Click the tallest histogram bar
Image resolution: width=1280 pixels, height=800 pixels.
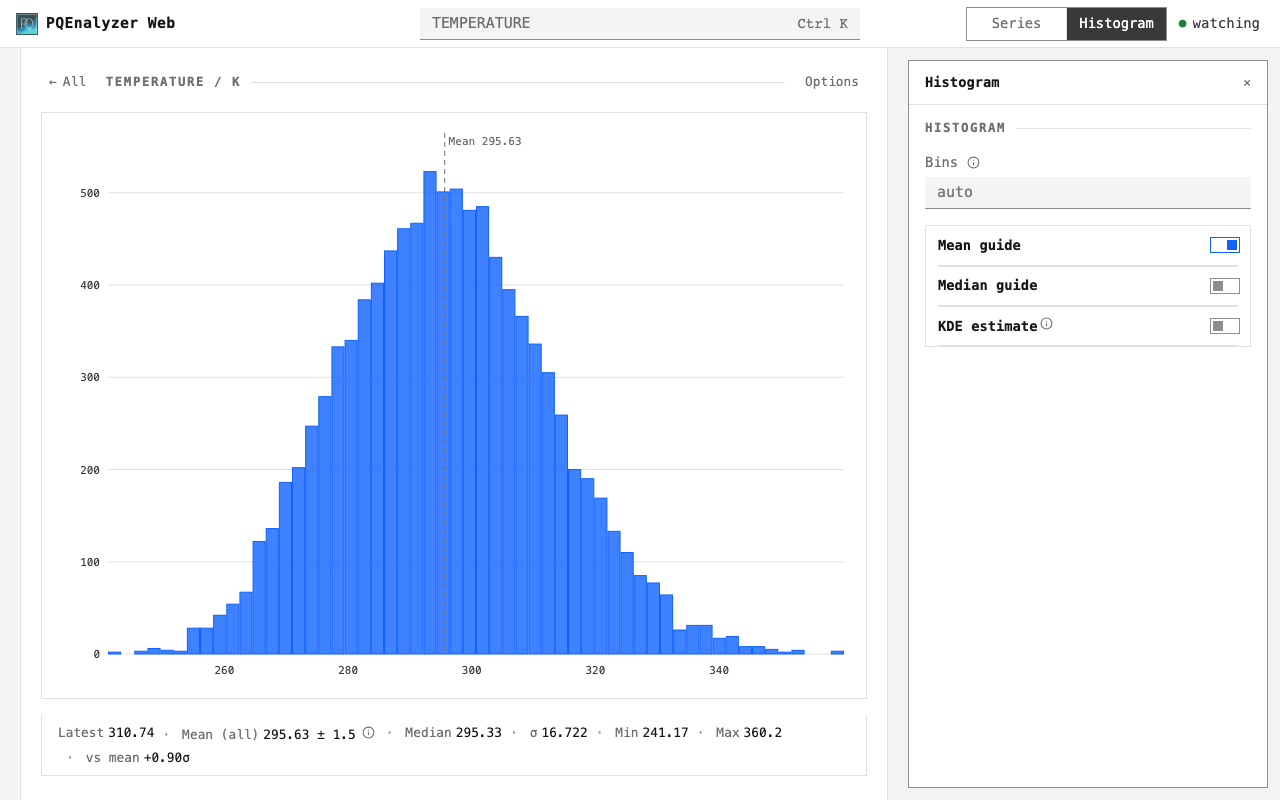pos(430,412)
